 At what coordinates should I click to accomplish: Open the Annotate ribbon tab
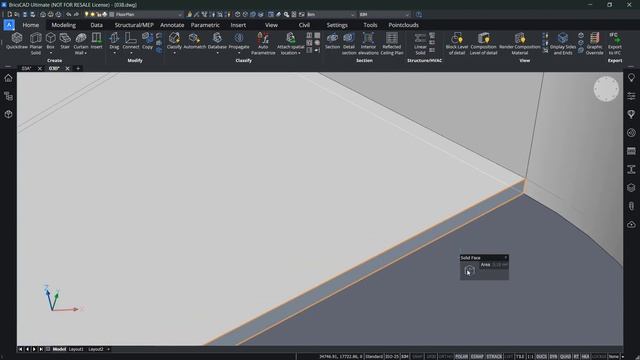click(172, 25)
